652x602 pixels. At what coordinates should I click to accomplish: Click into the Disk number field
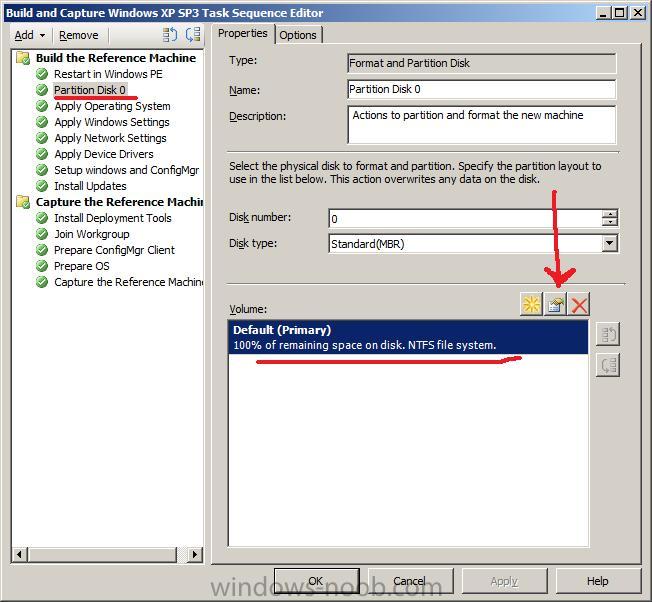coord(465,219)
